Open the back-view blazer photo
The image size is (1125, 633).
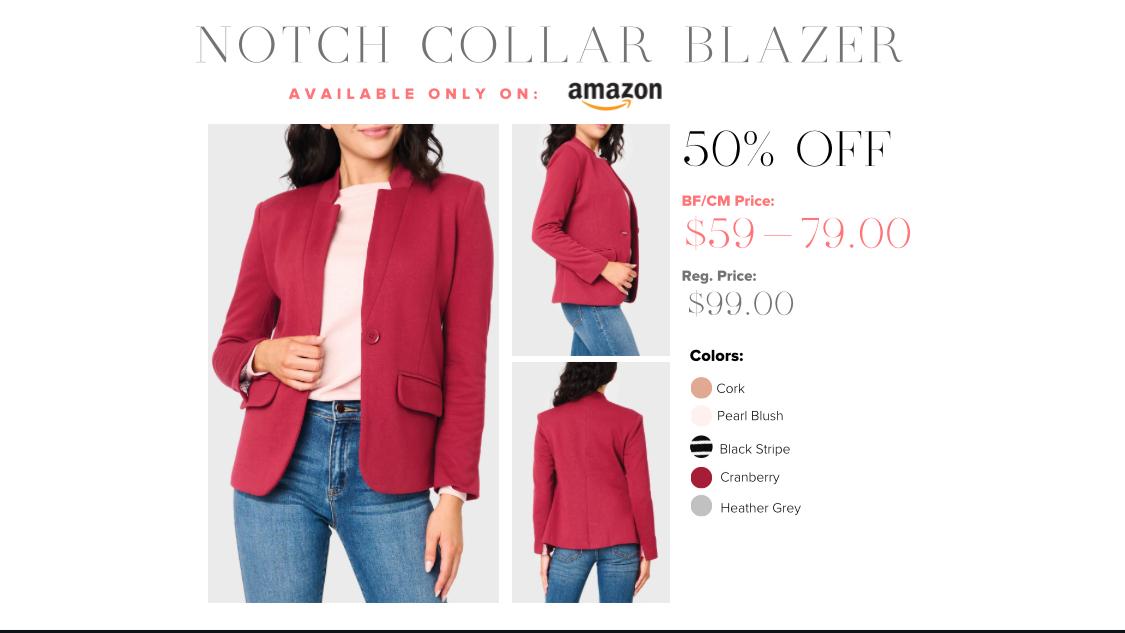pyautogui.click(x=590, y=482)
